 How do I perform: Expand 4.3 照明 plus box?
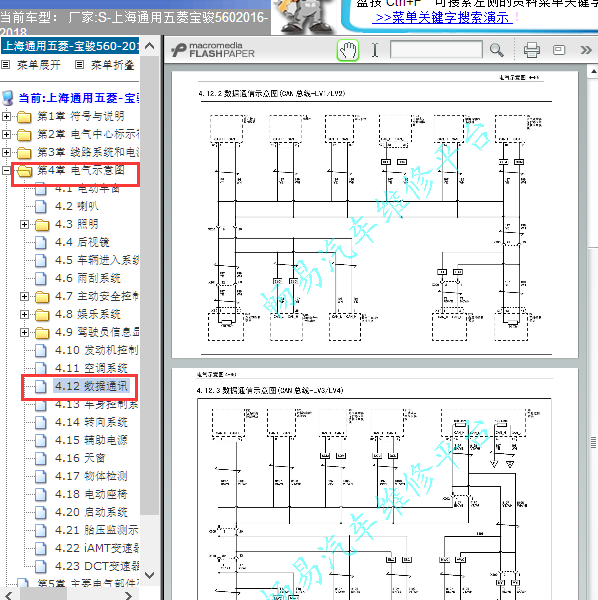(24, 224)
